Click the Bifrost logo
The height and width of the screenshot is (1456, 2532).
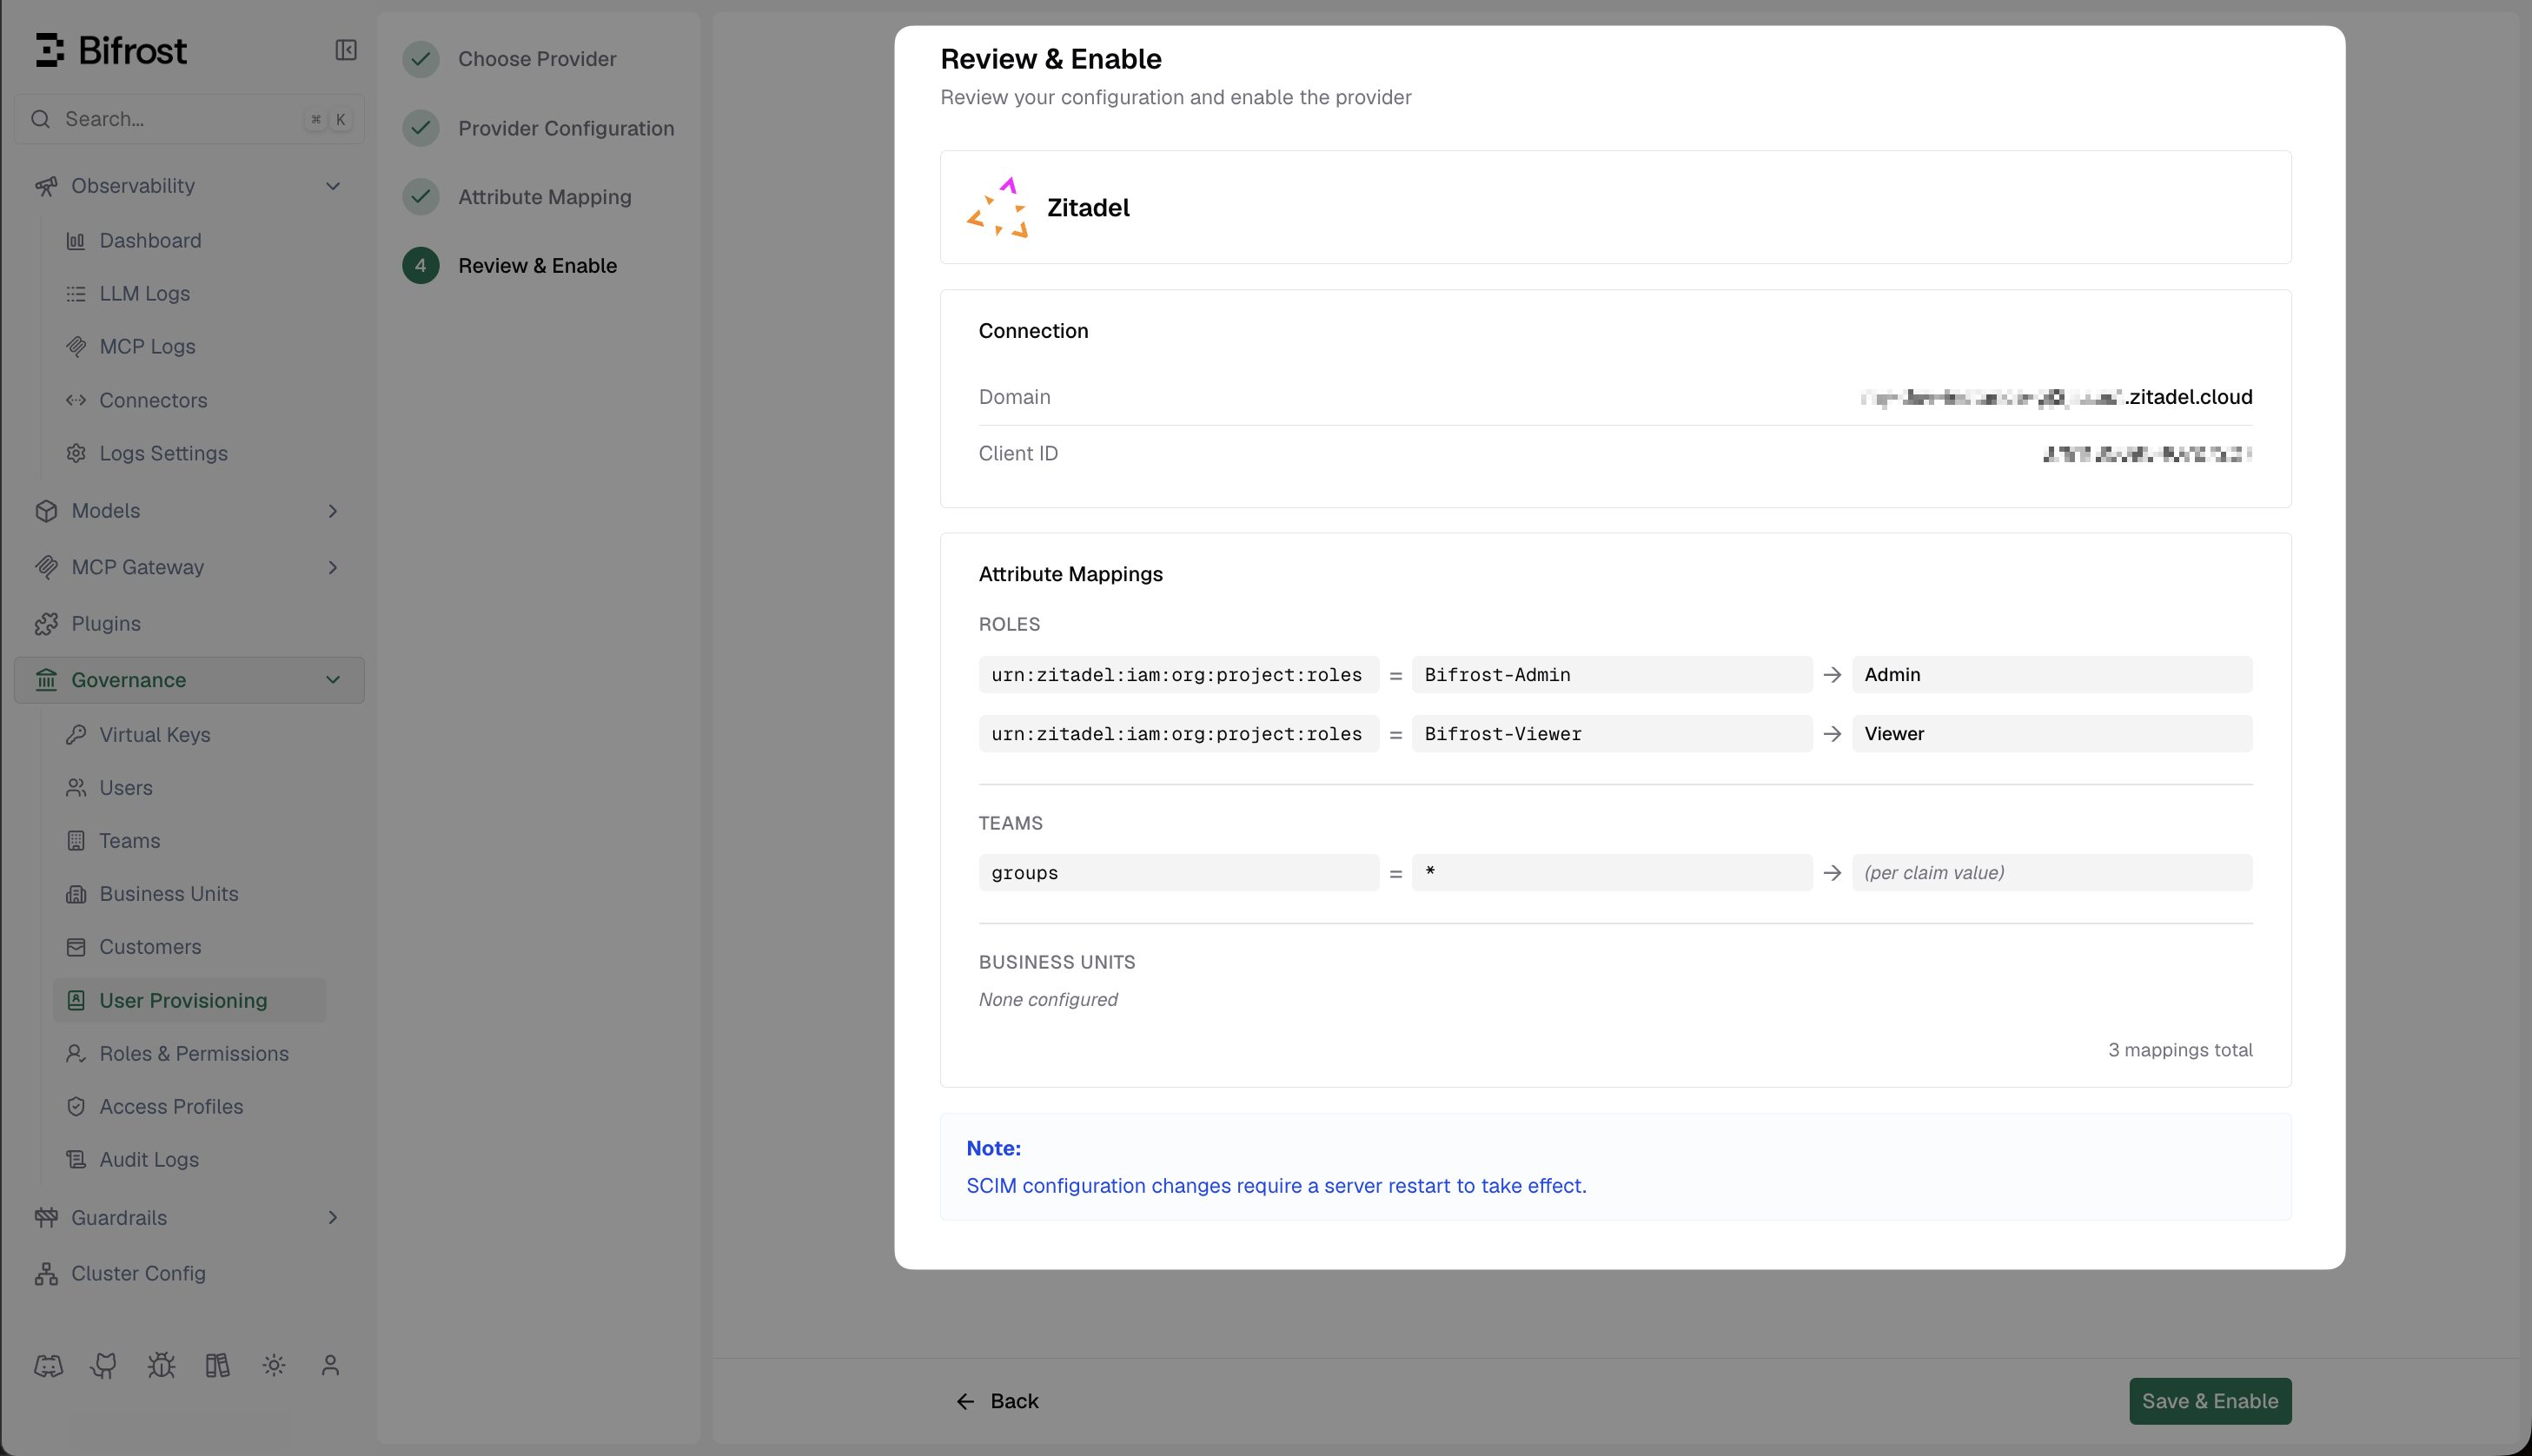coord(111,50)
